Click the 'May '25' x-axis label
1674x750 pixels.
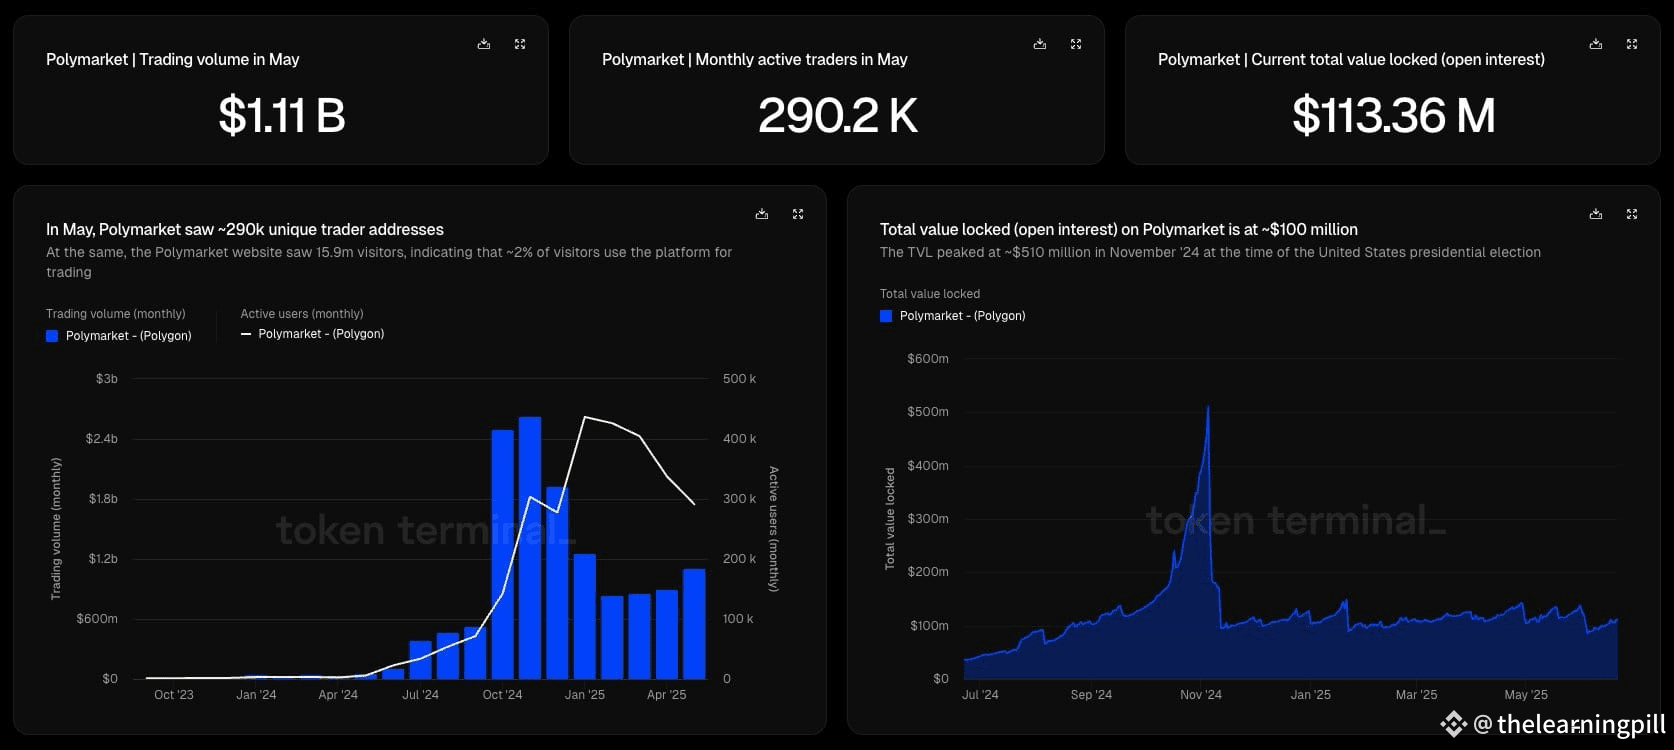tap(1526, 695)
